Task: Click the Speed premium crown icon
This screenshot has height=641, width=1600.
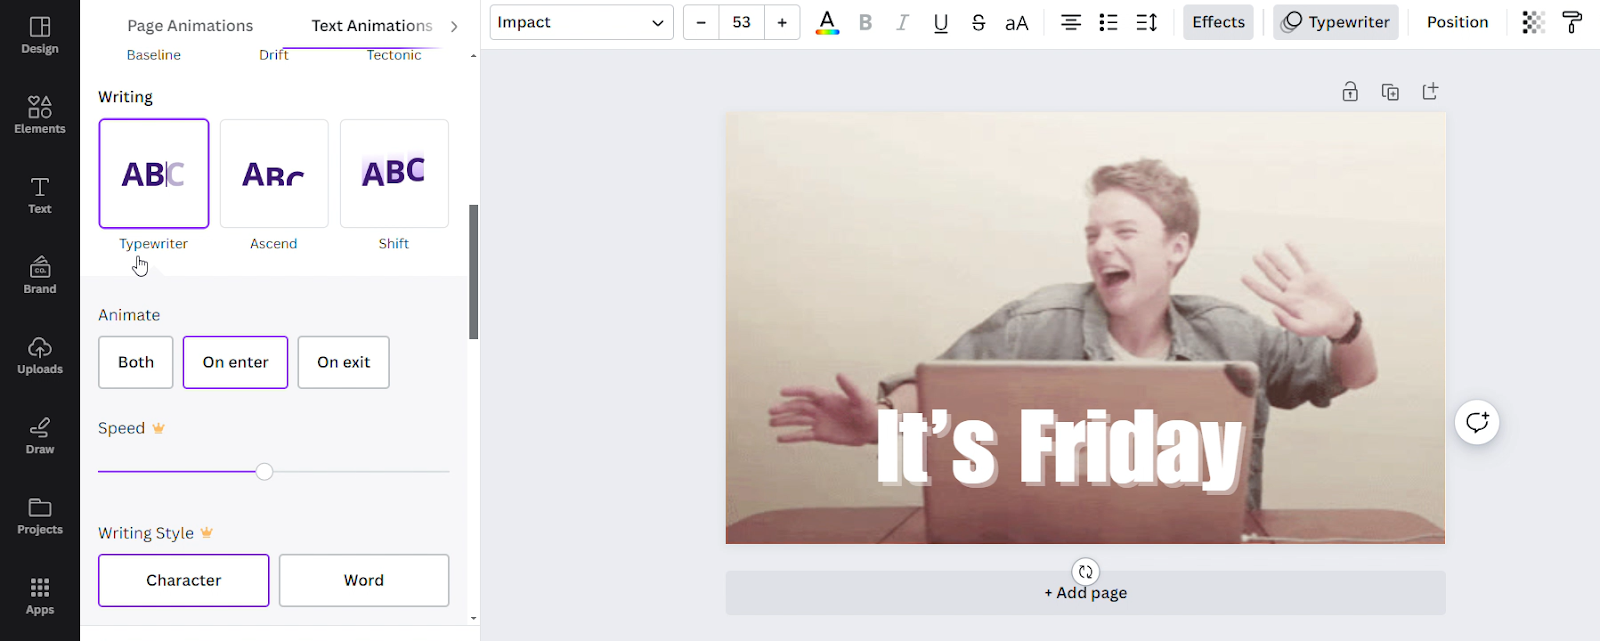Action: click(x=158, y=428)
